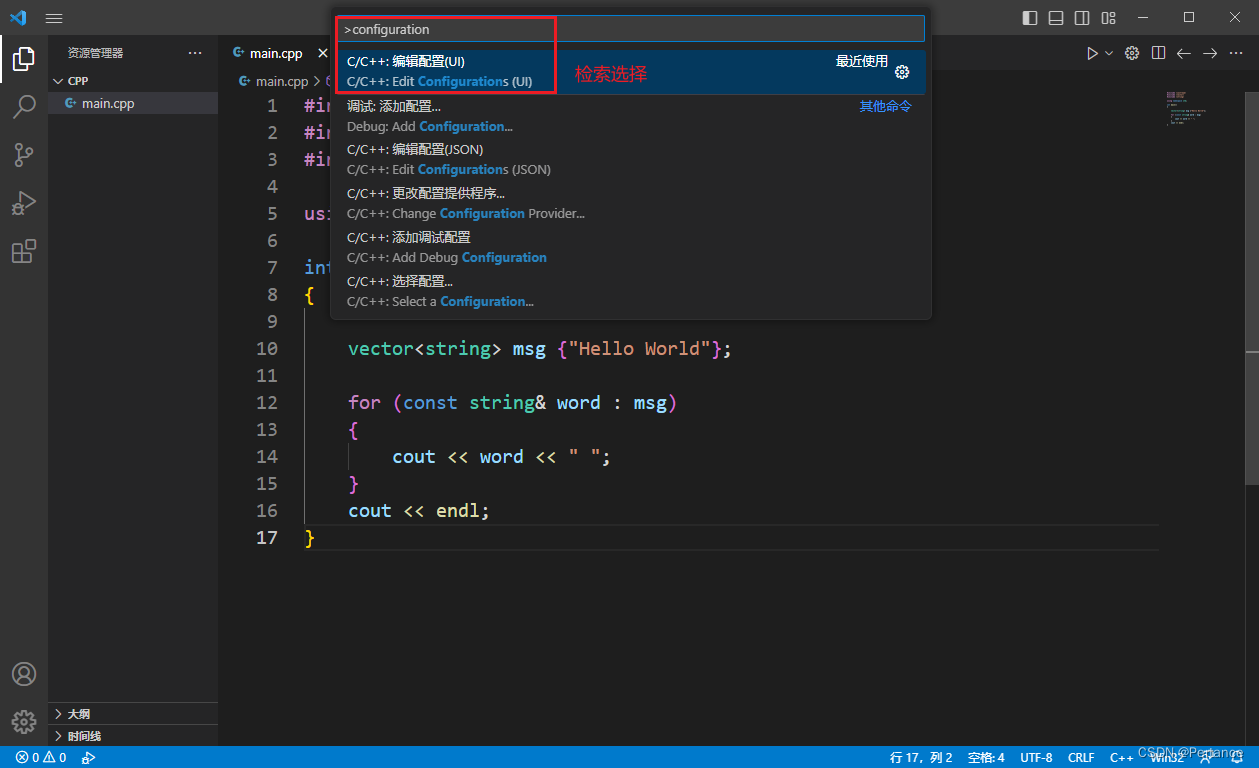This screenshot has width=1259, height=768.
Task: Select Debug: Add Configuration command
Action: [630, 116]
